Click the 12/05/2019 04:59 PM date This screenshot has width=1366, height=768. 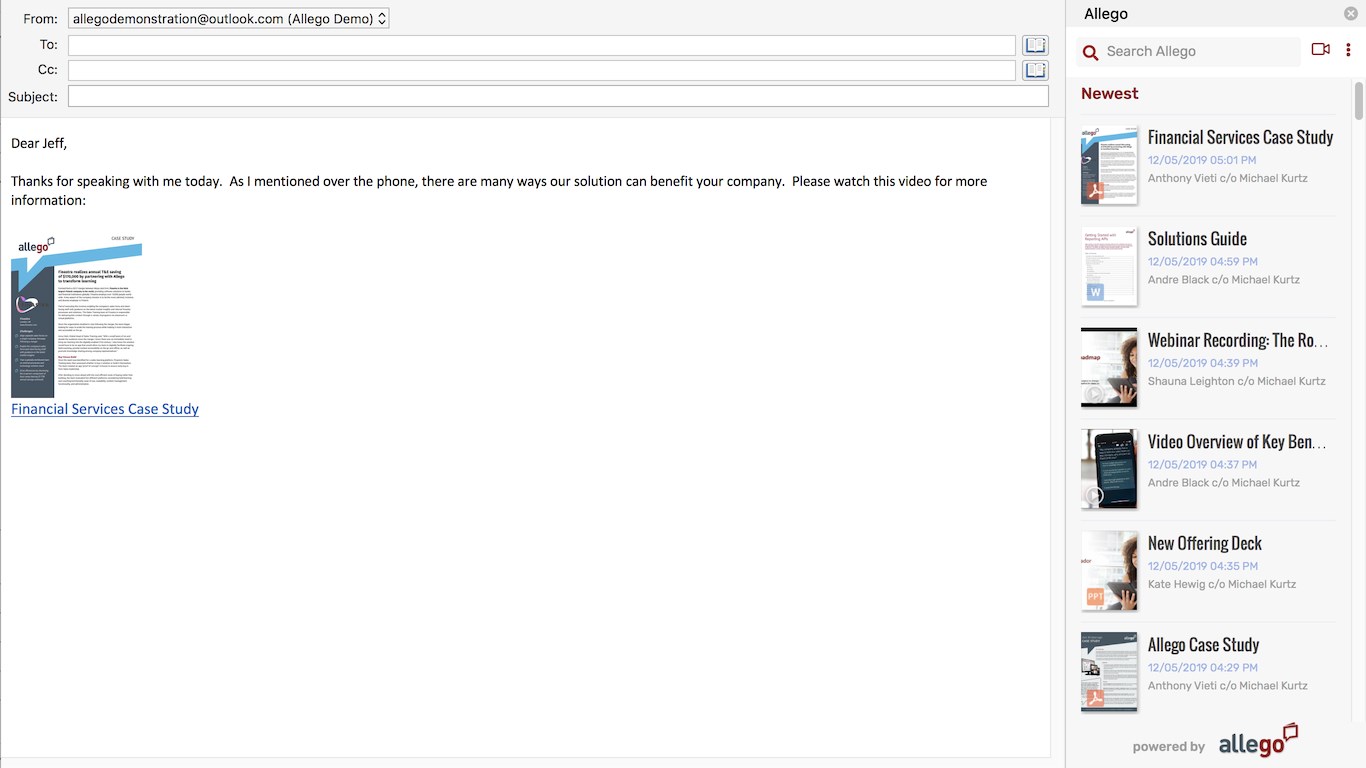[1203, 262]
